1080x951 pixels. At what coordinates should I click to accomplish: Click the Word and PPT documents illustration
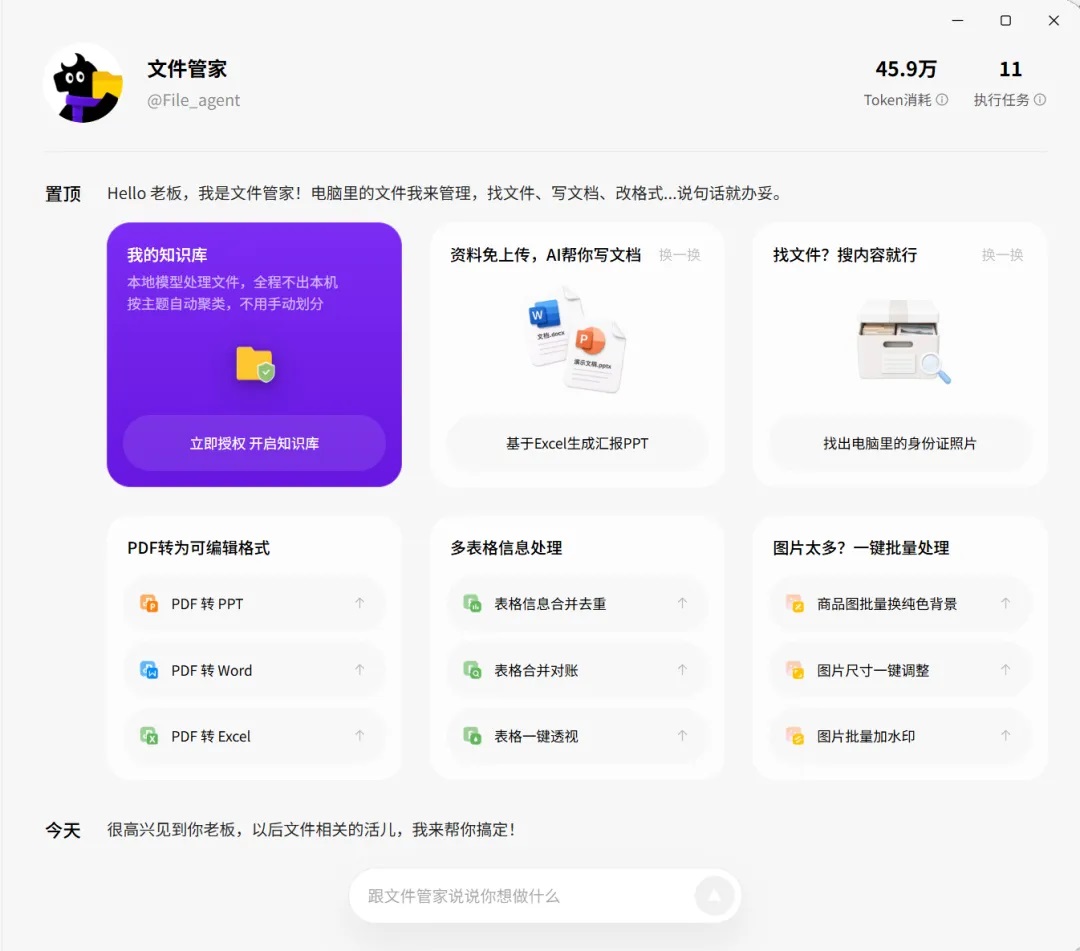click(x=577, y=339)
